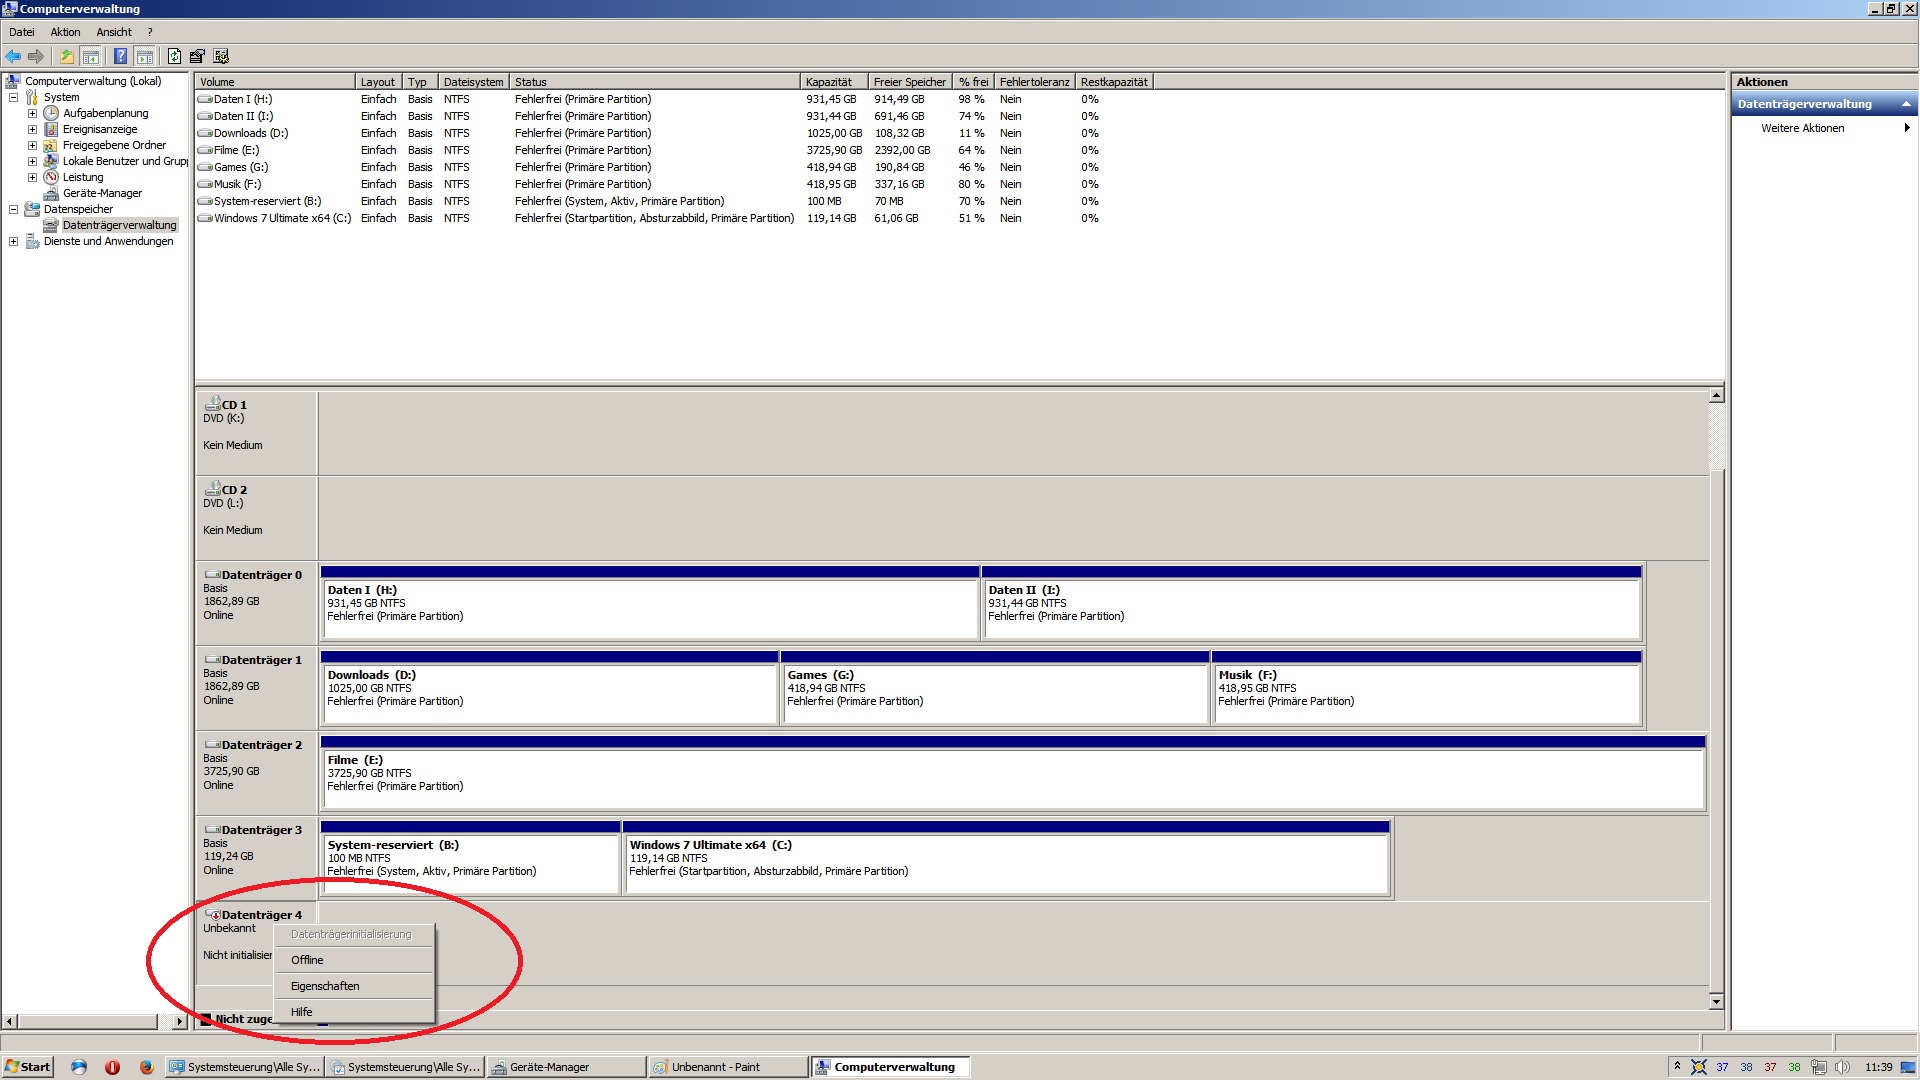Screen dimensions: 1920x1080
Task: Open the ? help menu
Action: (150, 32)
